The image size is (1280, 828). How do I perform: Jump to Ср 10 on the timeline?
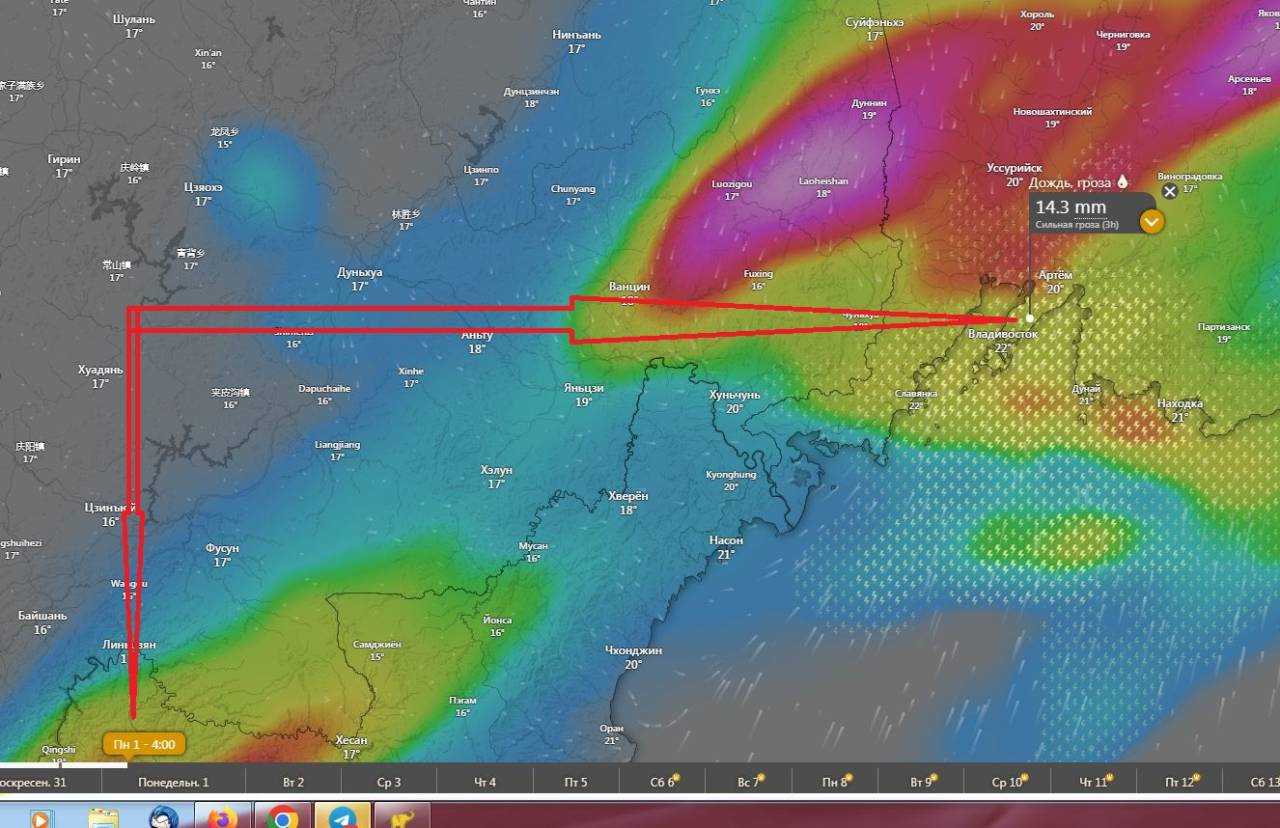click(x=1007, y=782)
